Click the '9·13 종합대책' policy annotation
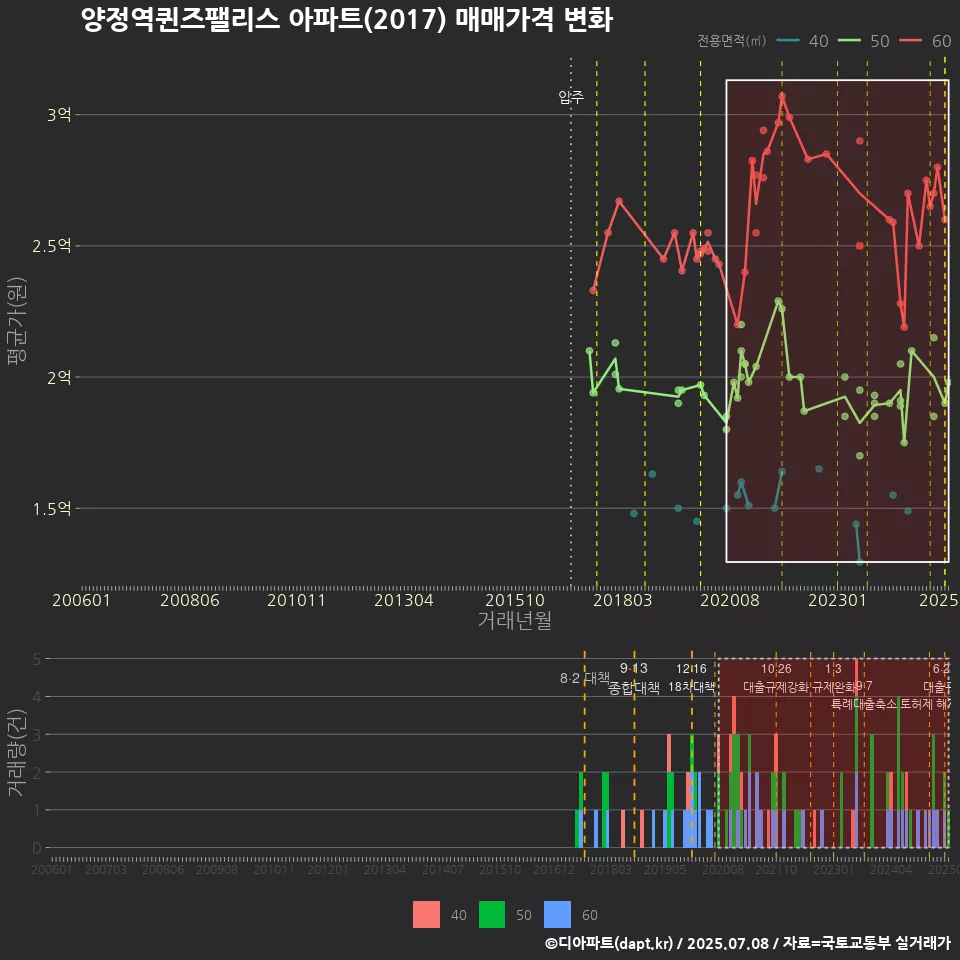Screen dimensions: 960x960 (x=634, y=678)
